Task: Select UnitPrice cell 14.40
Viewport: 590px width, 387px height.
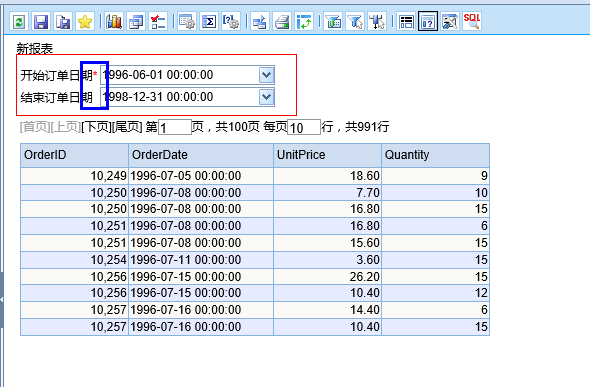Action: point(327,310)
